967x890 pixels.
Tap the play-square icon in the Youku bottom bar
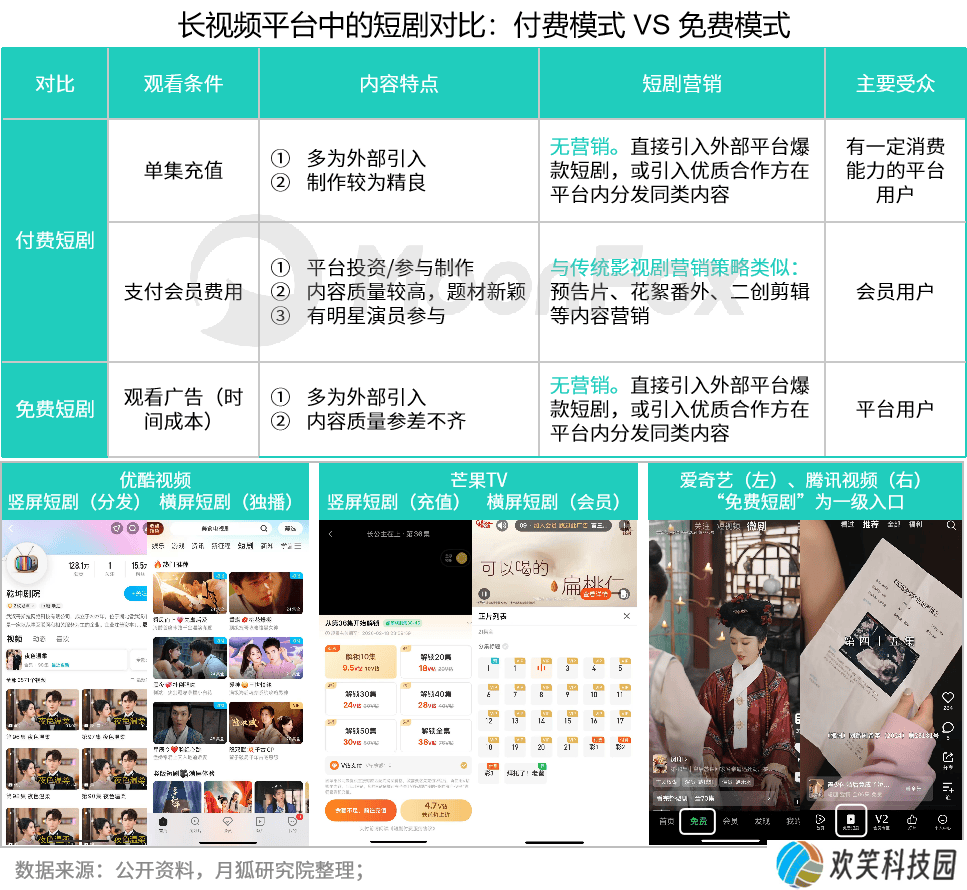(260, 822)
